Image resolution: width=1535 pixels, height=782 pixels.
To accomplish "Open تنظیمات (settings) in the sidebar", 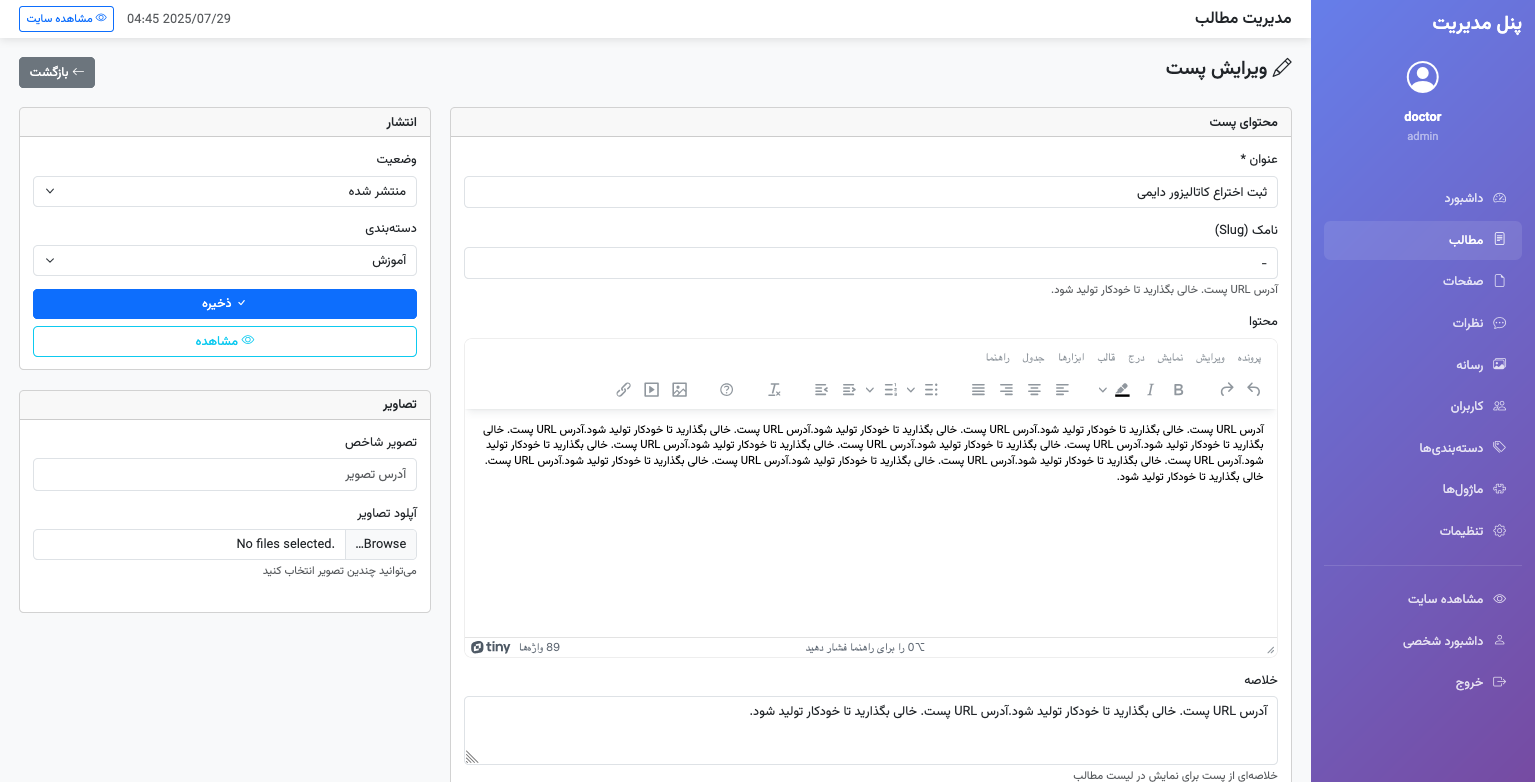I will pos(1422,531).
